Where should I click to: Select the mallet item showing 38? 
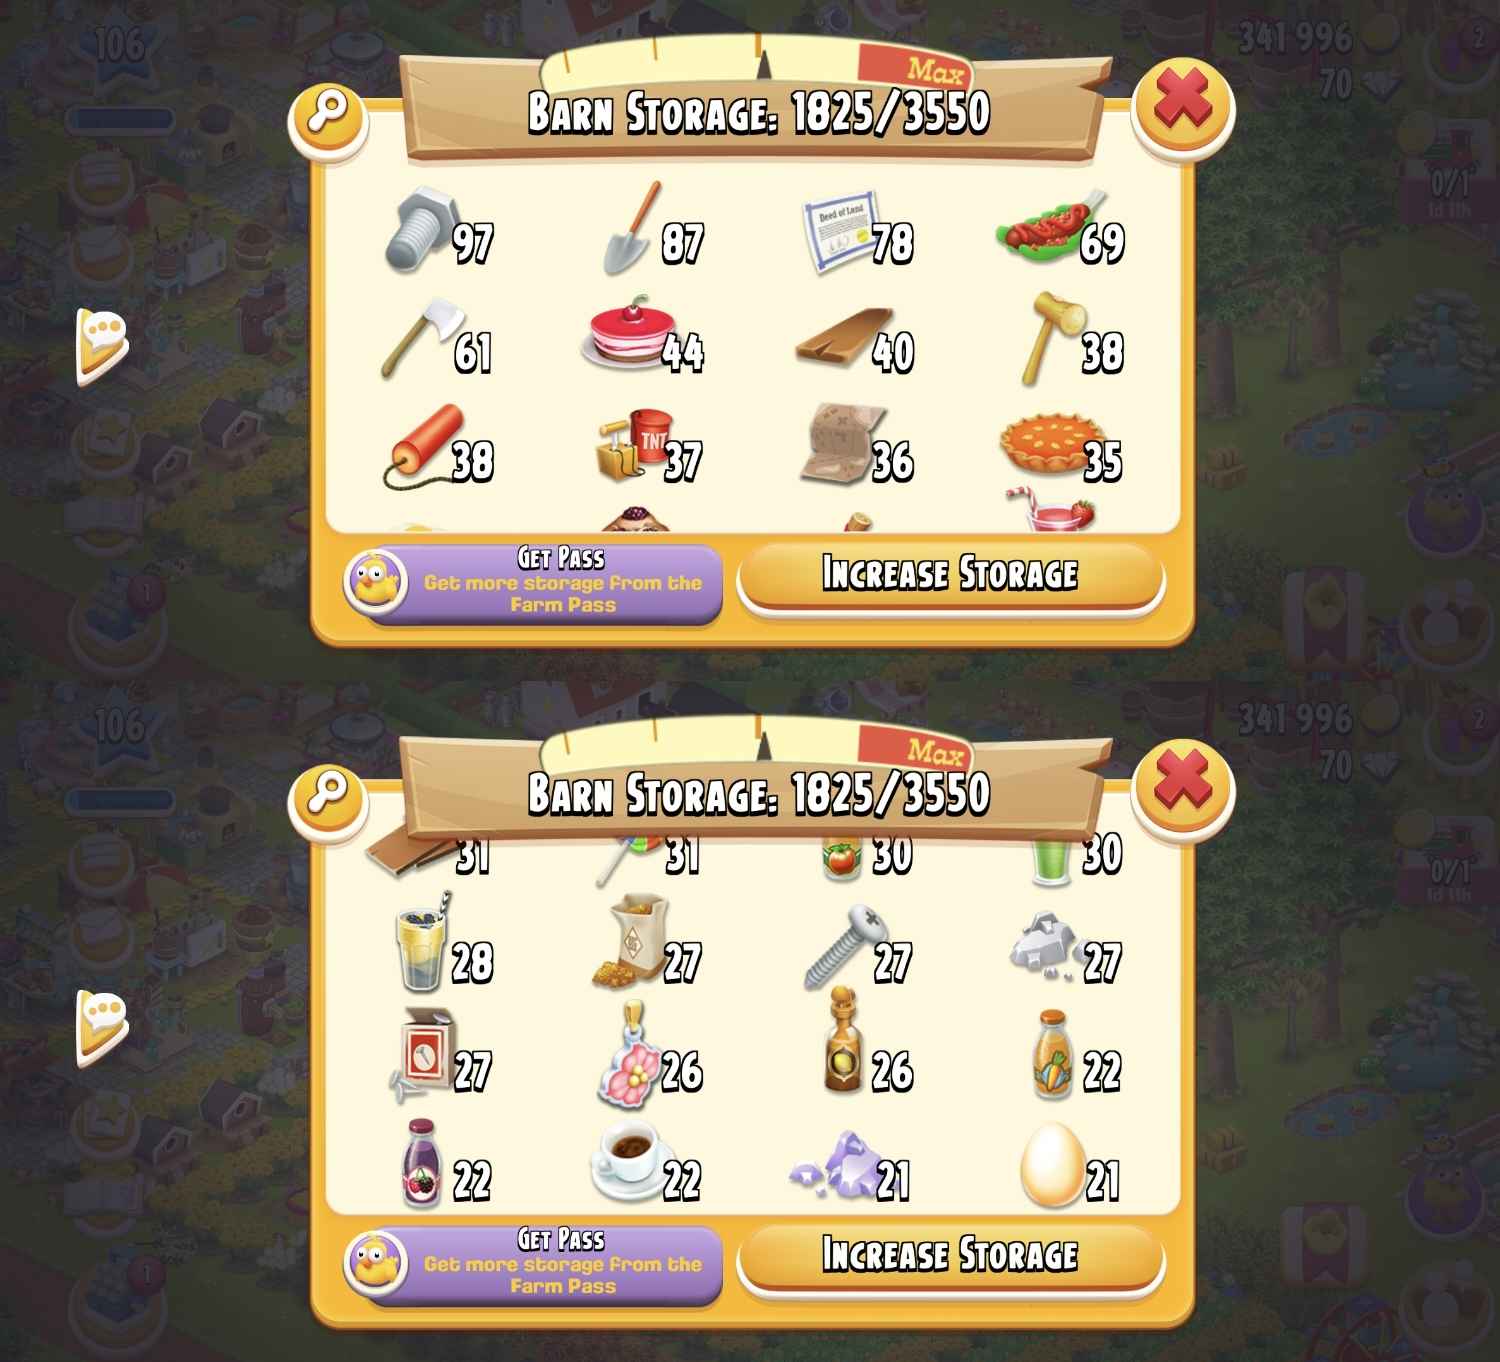(1070, 340)
